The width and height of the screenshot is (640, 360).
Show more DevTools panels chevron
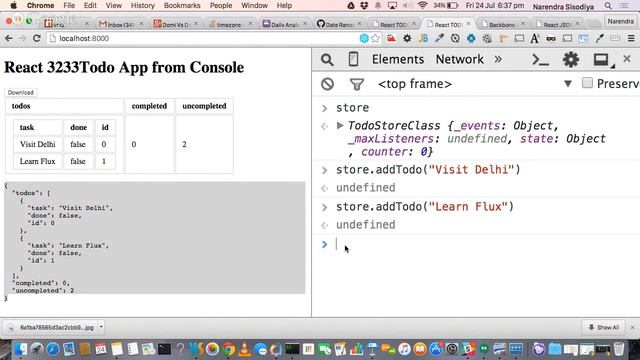[x=498, y=60]
